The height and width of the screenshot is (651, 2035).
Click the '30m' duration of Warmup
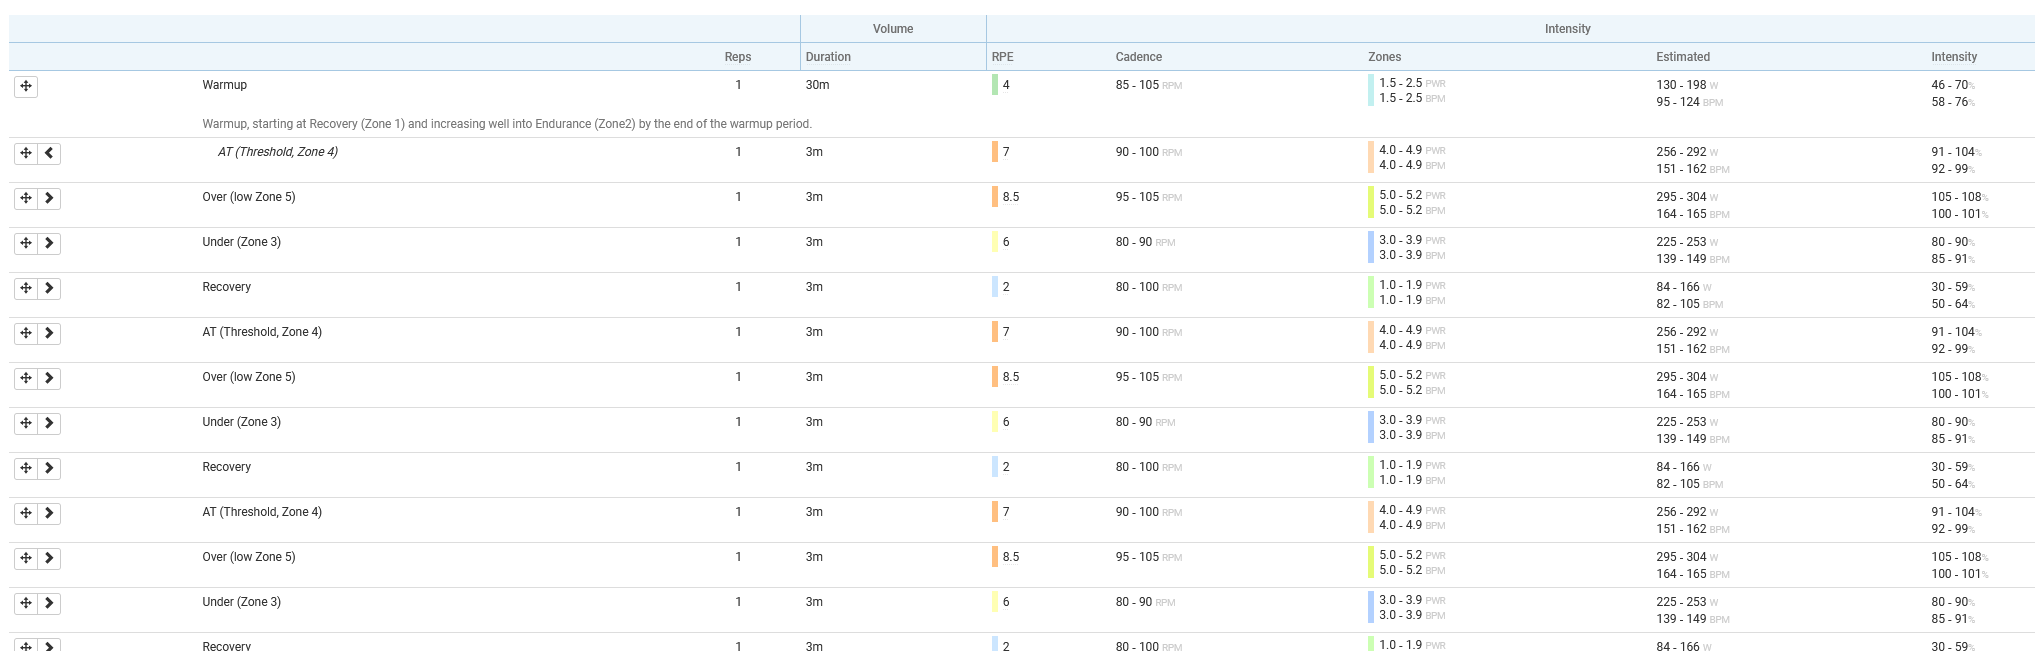point(817,85)
